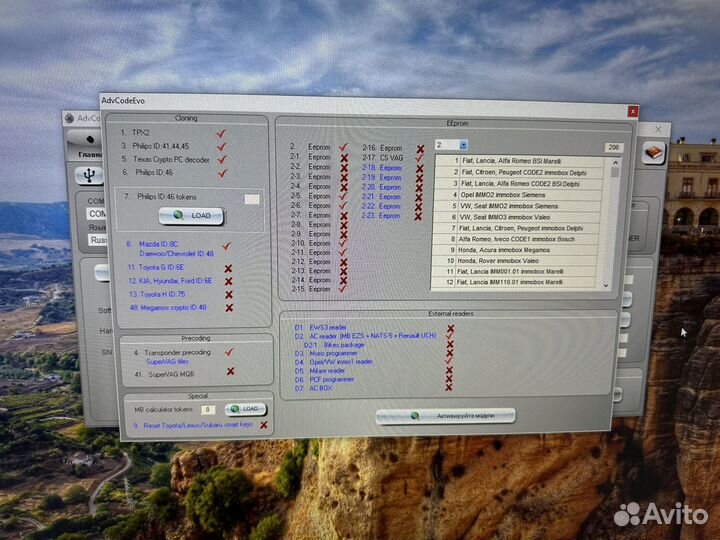
Task: Select Fiat, Lancia, Alfa Romeo CODE2 BSI Delphi row
Action: click(x=518, y=184)
